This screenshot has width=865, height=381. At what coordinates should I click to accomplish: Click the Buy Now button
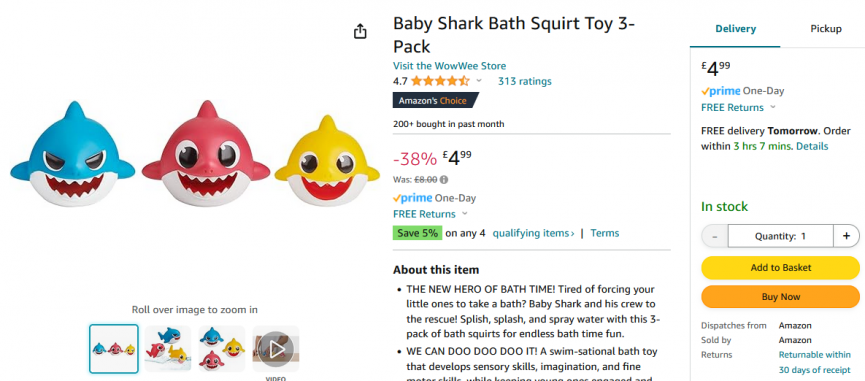click(x=780, y=297)
